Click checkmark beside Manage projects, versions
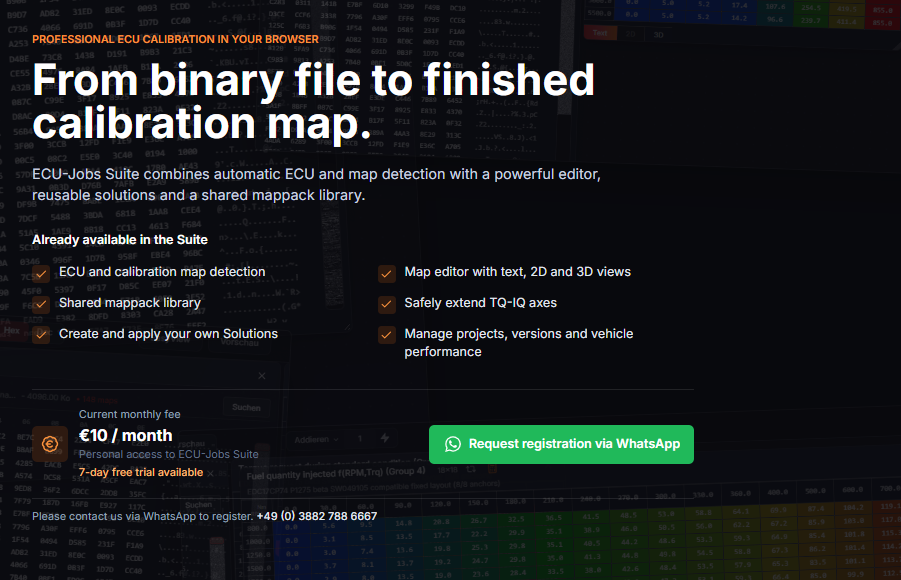This screenshot has height=580, width=901. (387, 335)
